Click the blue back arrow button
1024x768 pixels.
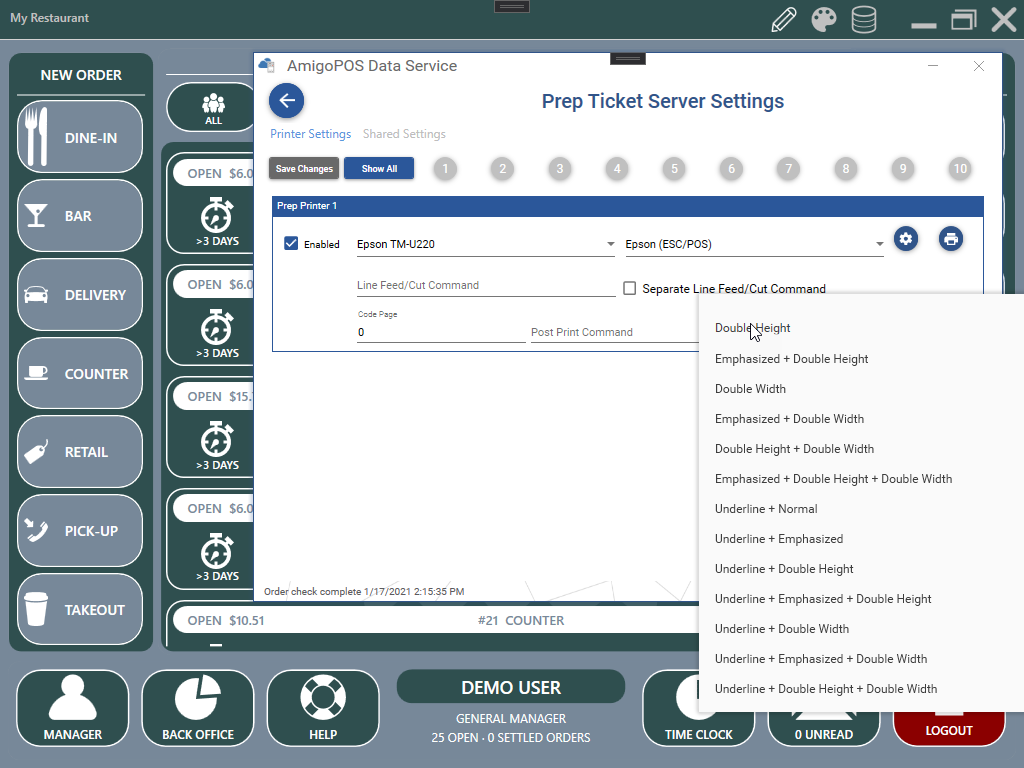click(287, 101)
